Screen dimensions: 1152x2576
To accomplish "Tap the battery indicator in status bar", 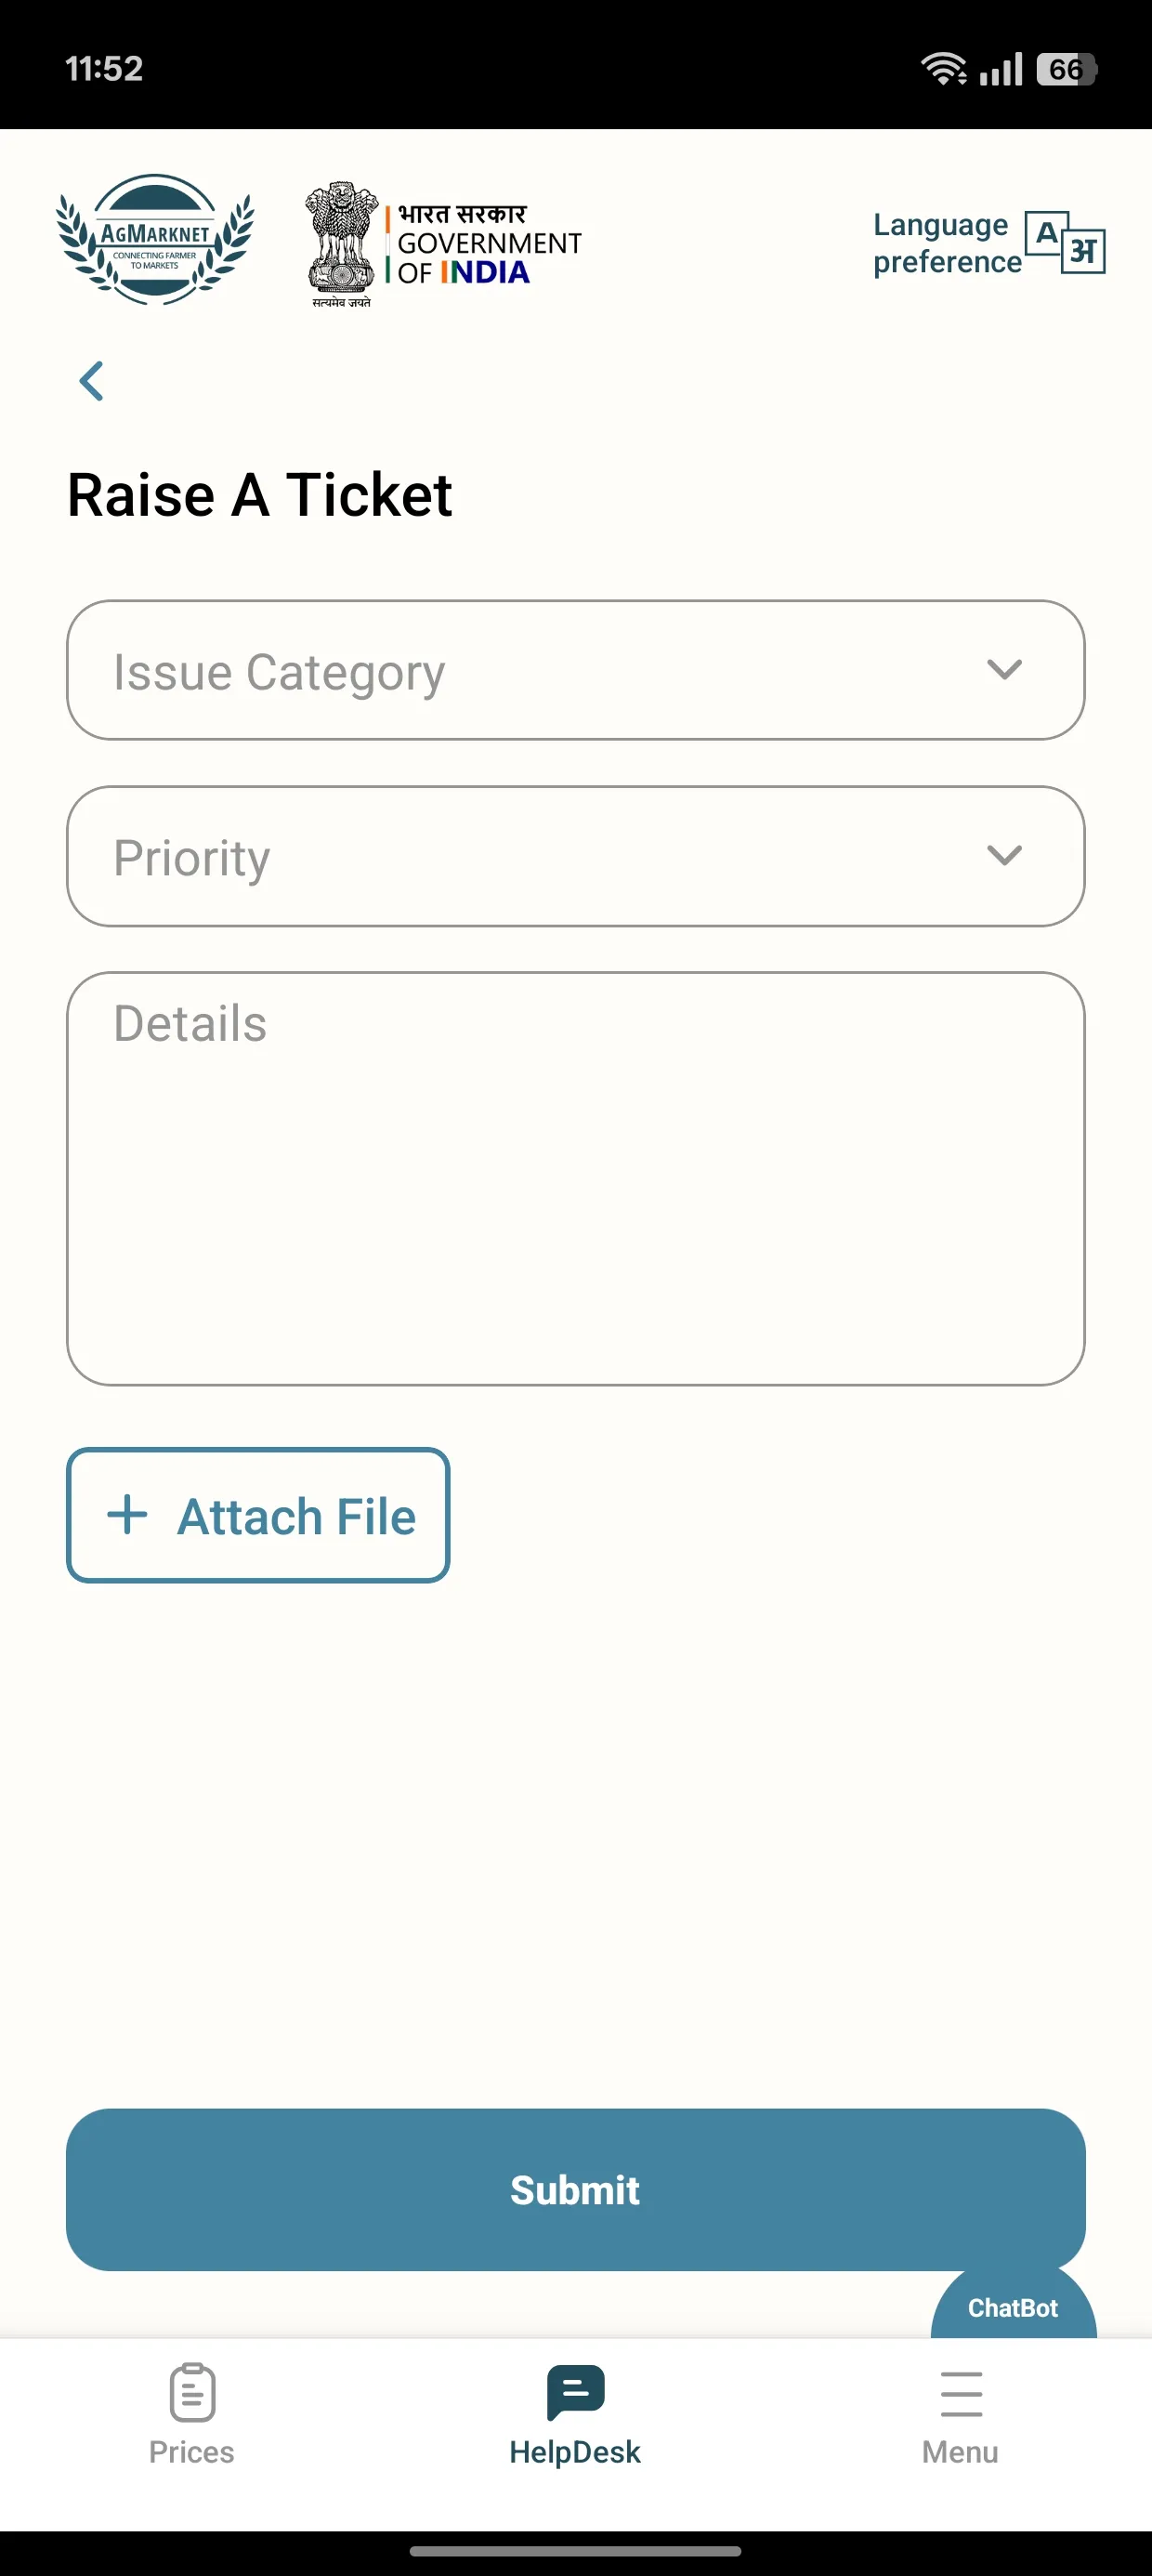I will [x=1067, y=69].
